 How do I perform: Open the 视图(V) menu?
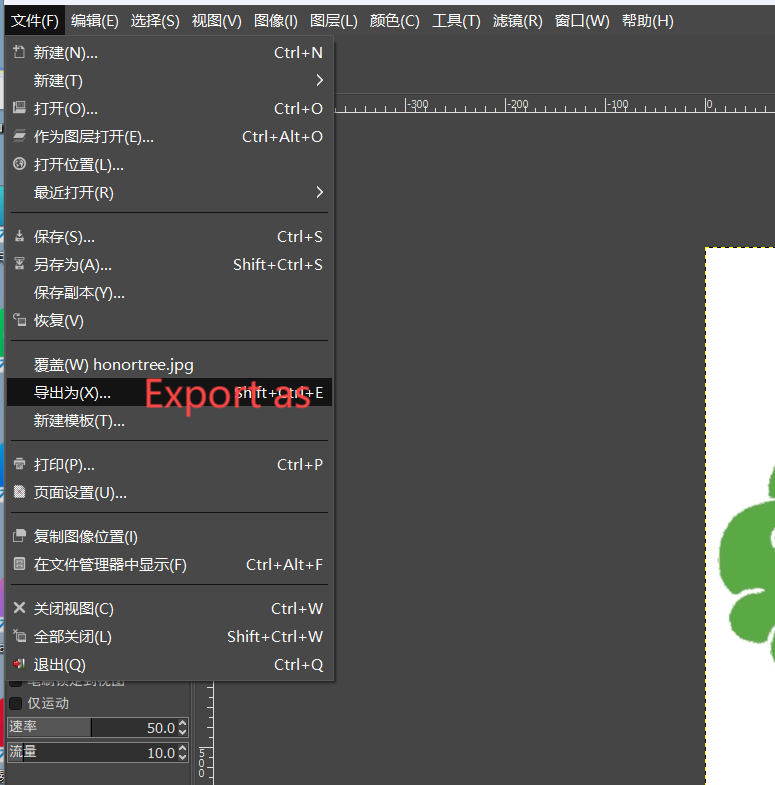click(x=216, y=21)
